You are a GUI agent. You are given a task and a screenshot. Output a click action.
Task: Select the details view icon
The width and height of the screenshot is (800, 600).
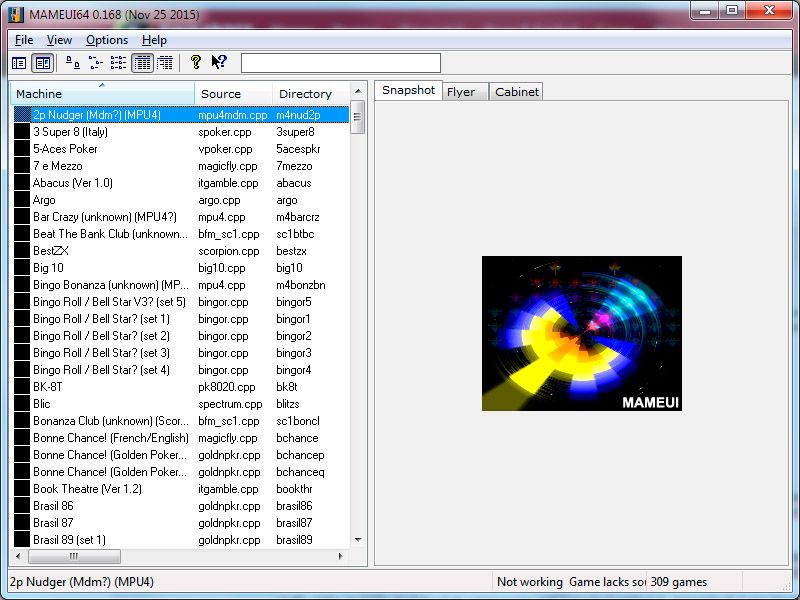coord(142,63)
